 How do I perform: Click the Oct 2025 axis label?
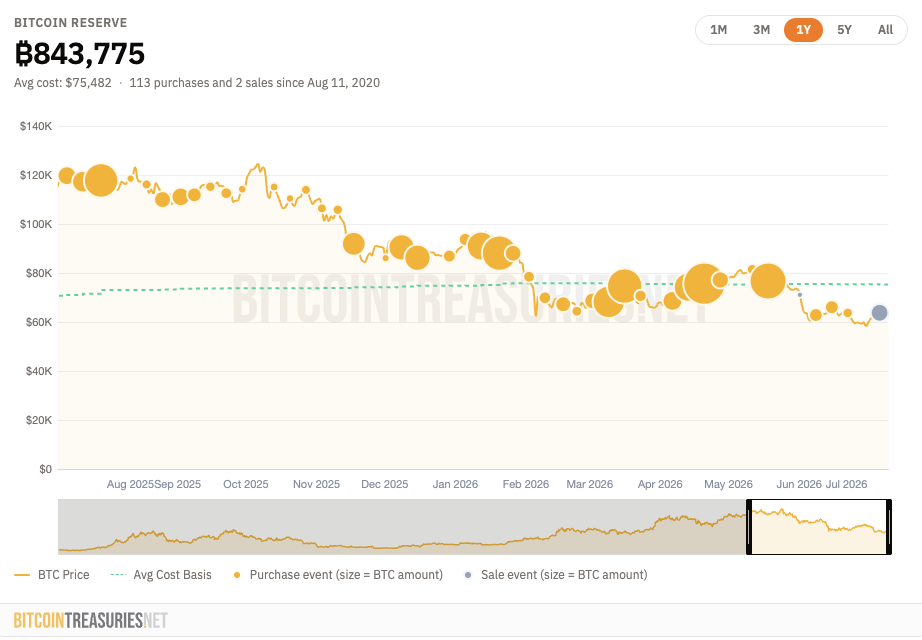246,484
